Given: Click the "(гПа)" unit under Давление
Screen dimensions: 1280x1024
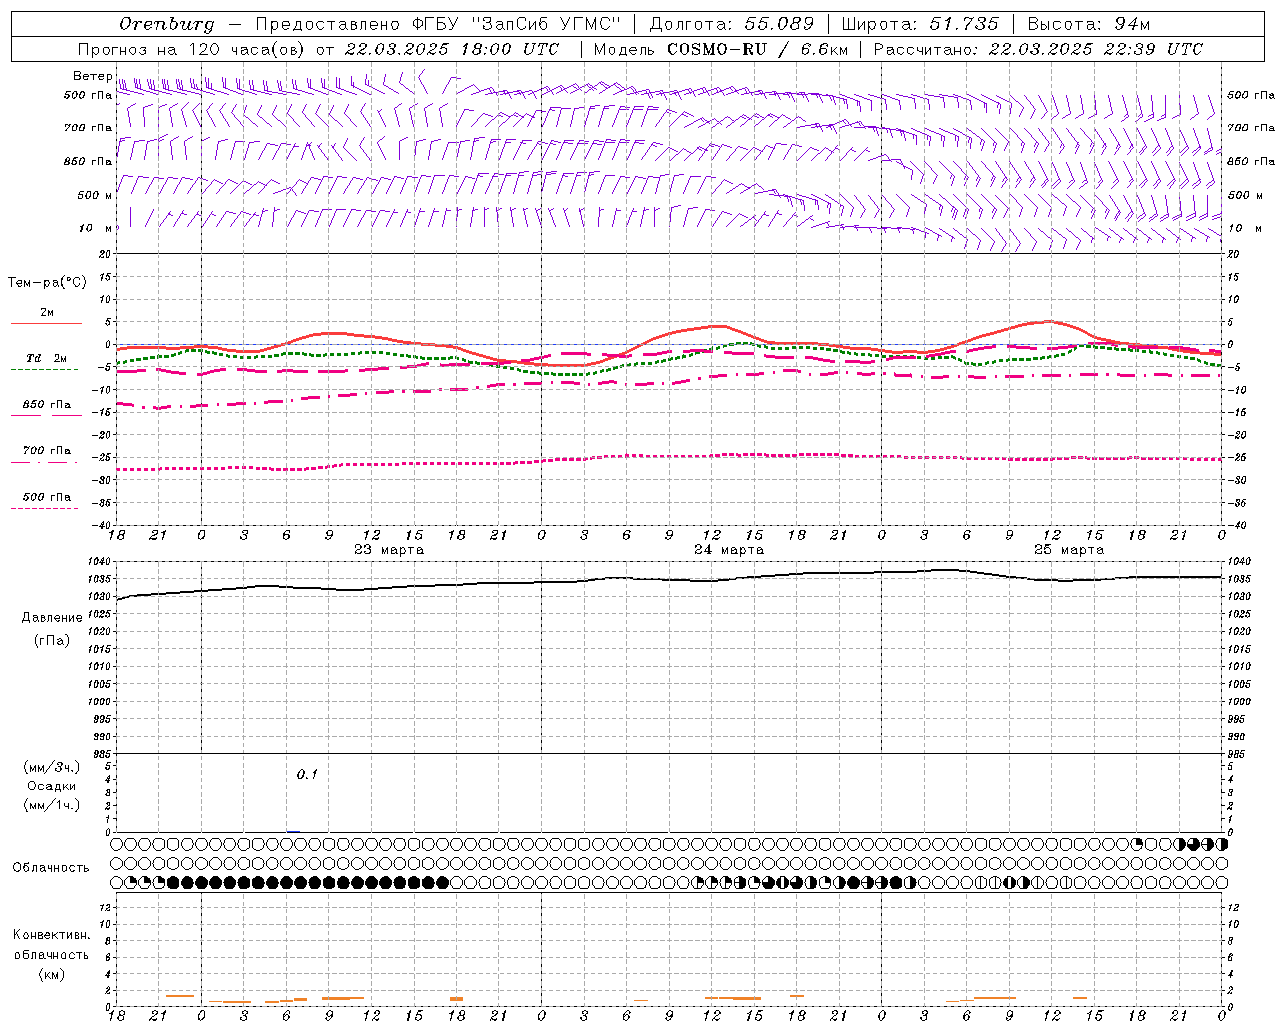Looking at the screenshot, I should click(x=52, y=640).
